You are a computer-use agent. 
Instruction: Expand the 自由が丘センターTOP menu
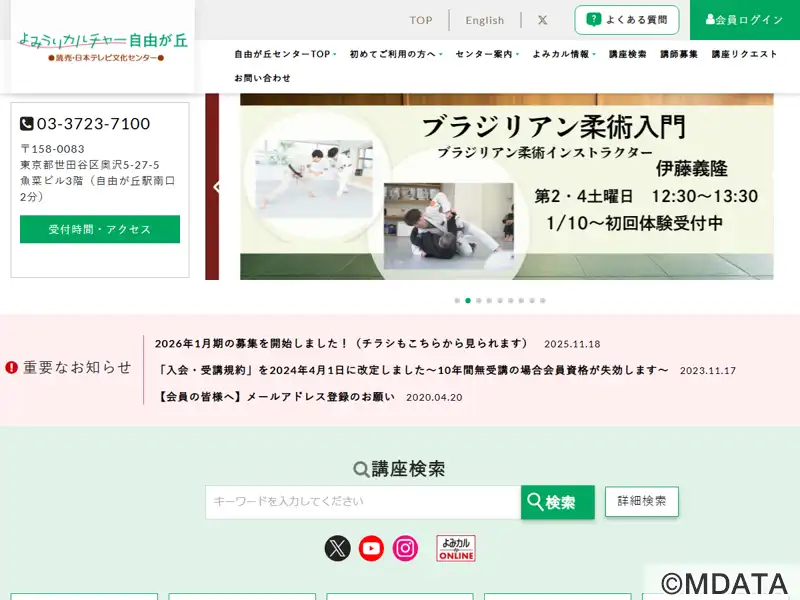(285, 54)
